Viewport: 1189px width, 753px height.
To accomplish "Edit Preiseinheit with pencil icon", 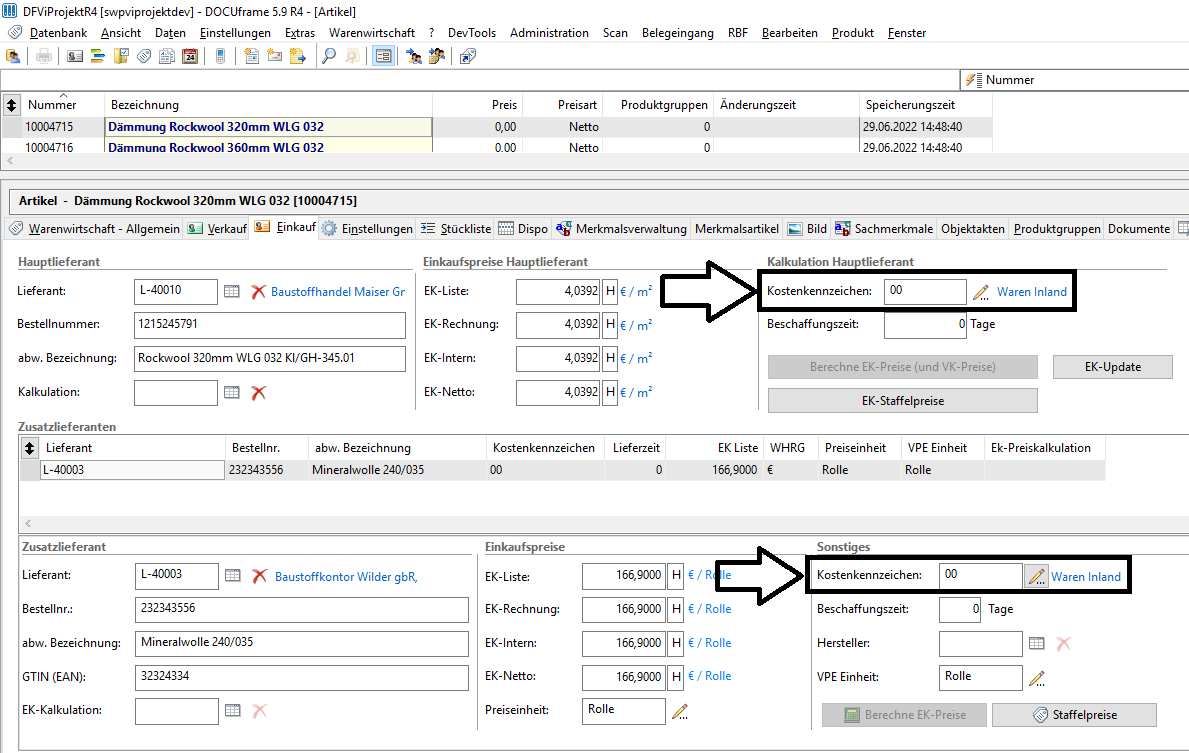I will [x=679, y=711].
